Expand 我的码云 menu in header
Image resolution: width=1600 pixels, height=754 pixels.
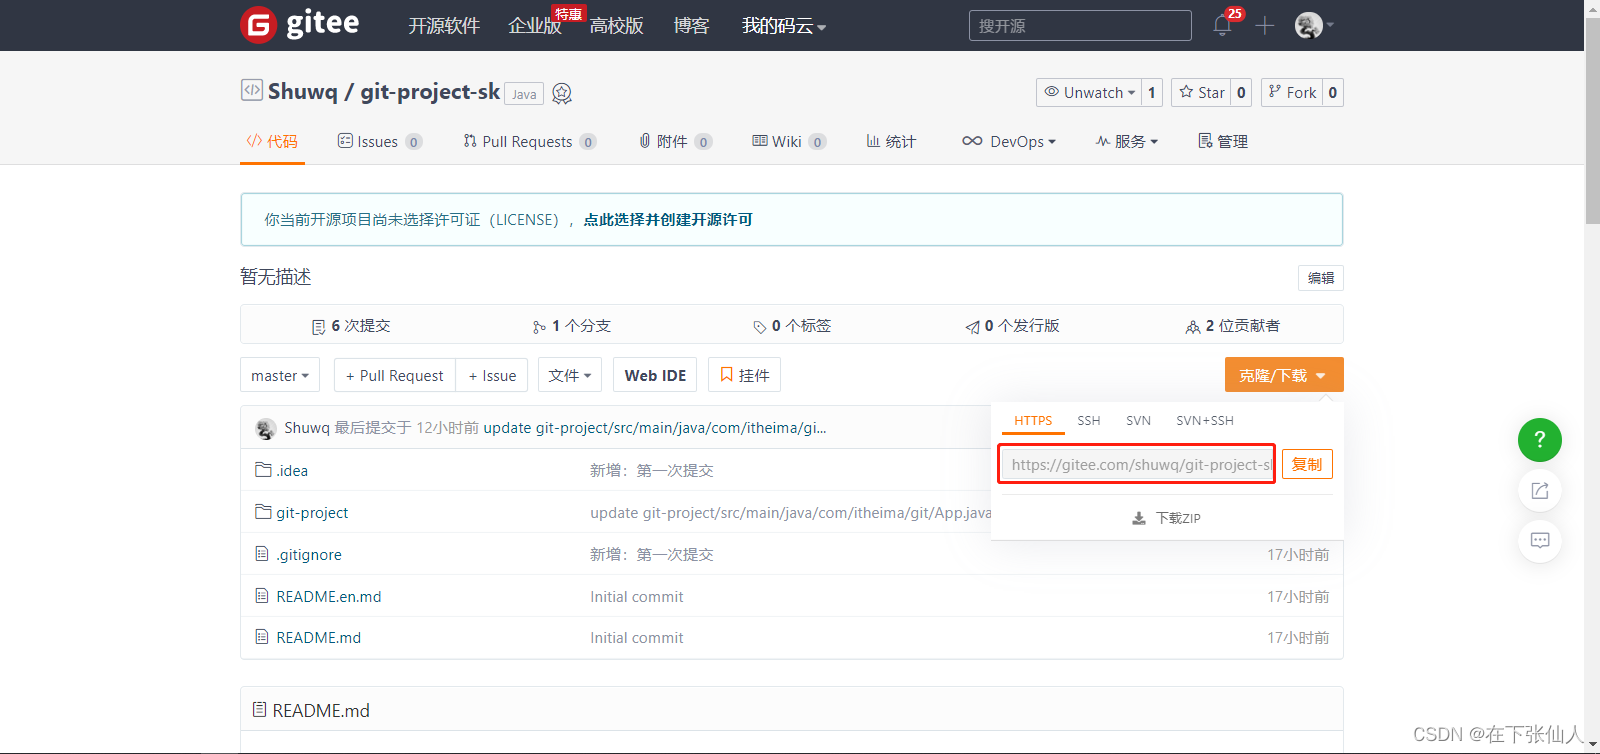784,26
